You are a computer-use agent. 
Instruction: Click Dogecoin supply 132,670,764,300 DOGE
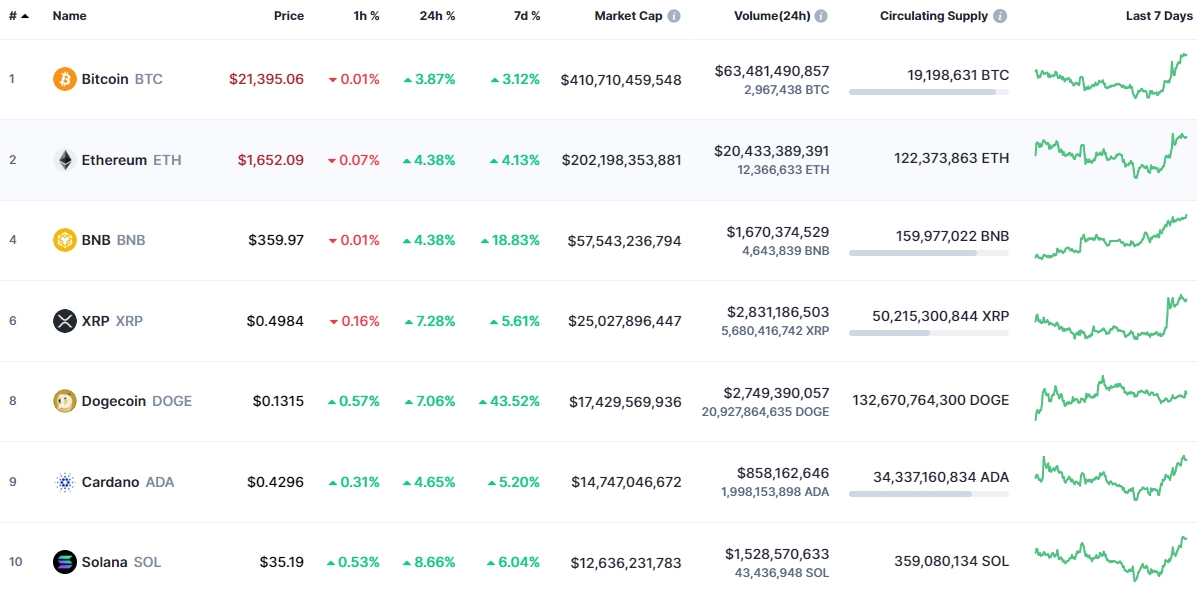tap(931, 400)
